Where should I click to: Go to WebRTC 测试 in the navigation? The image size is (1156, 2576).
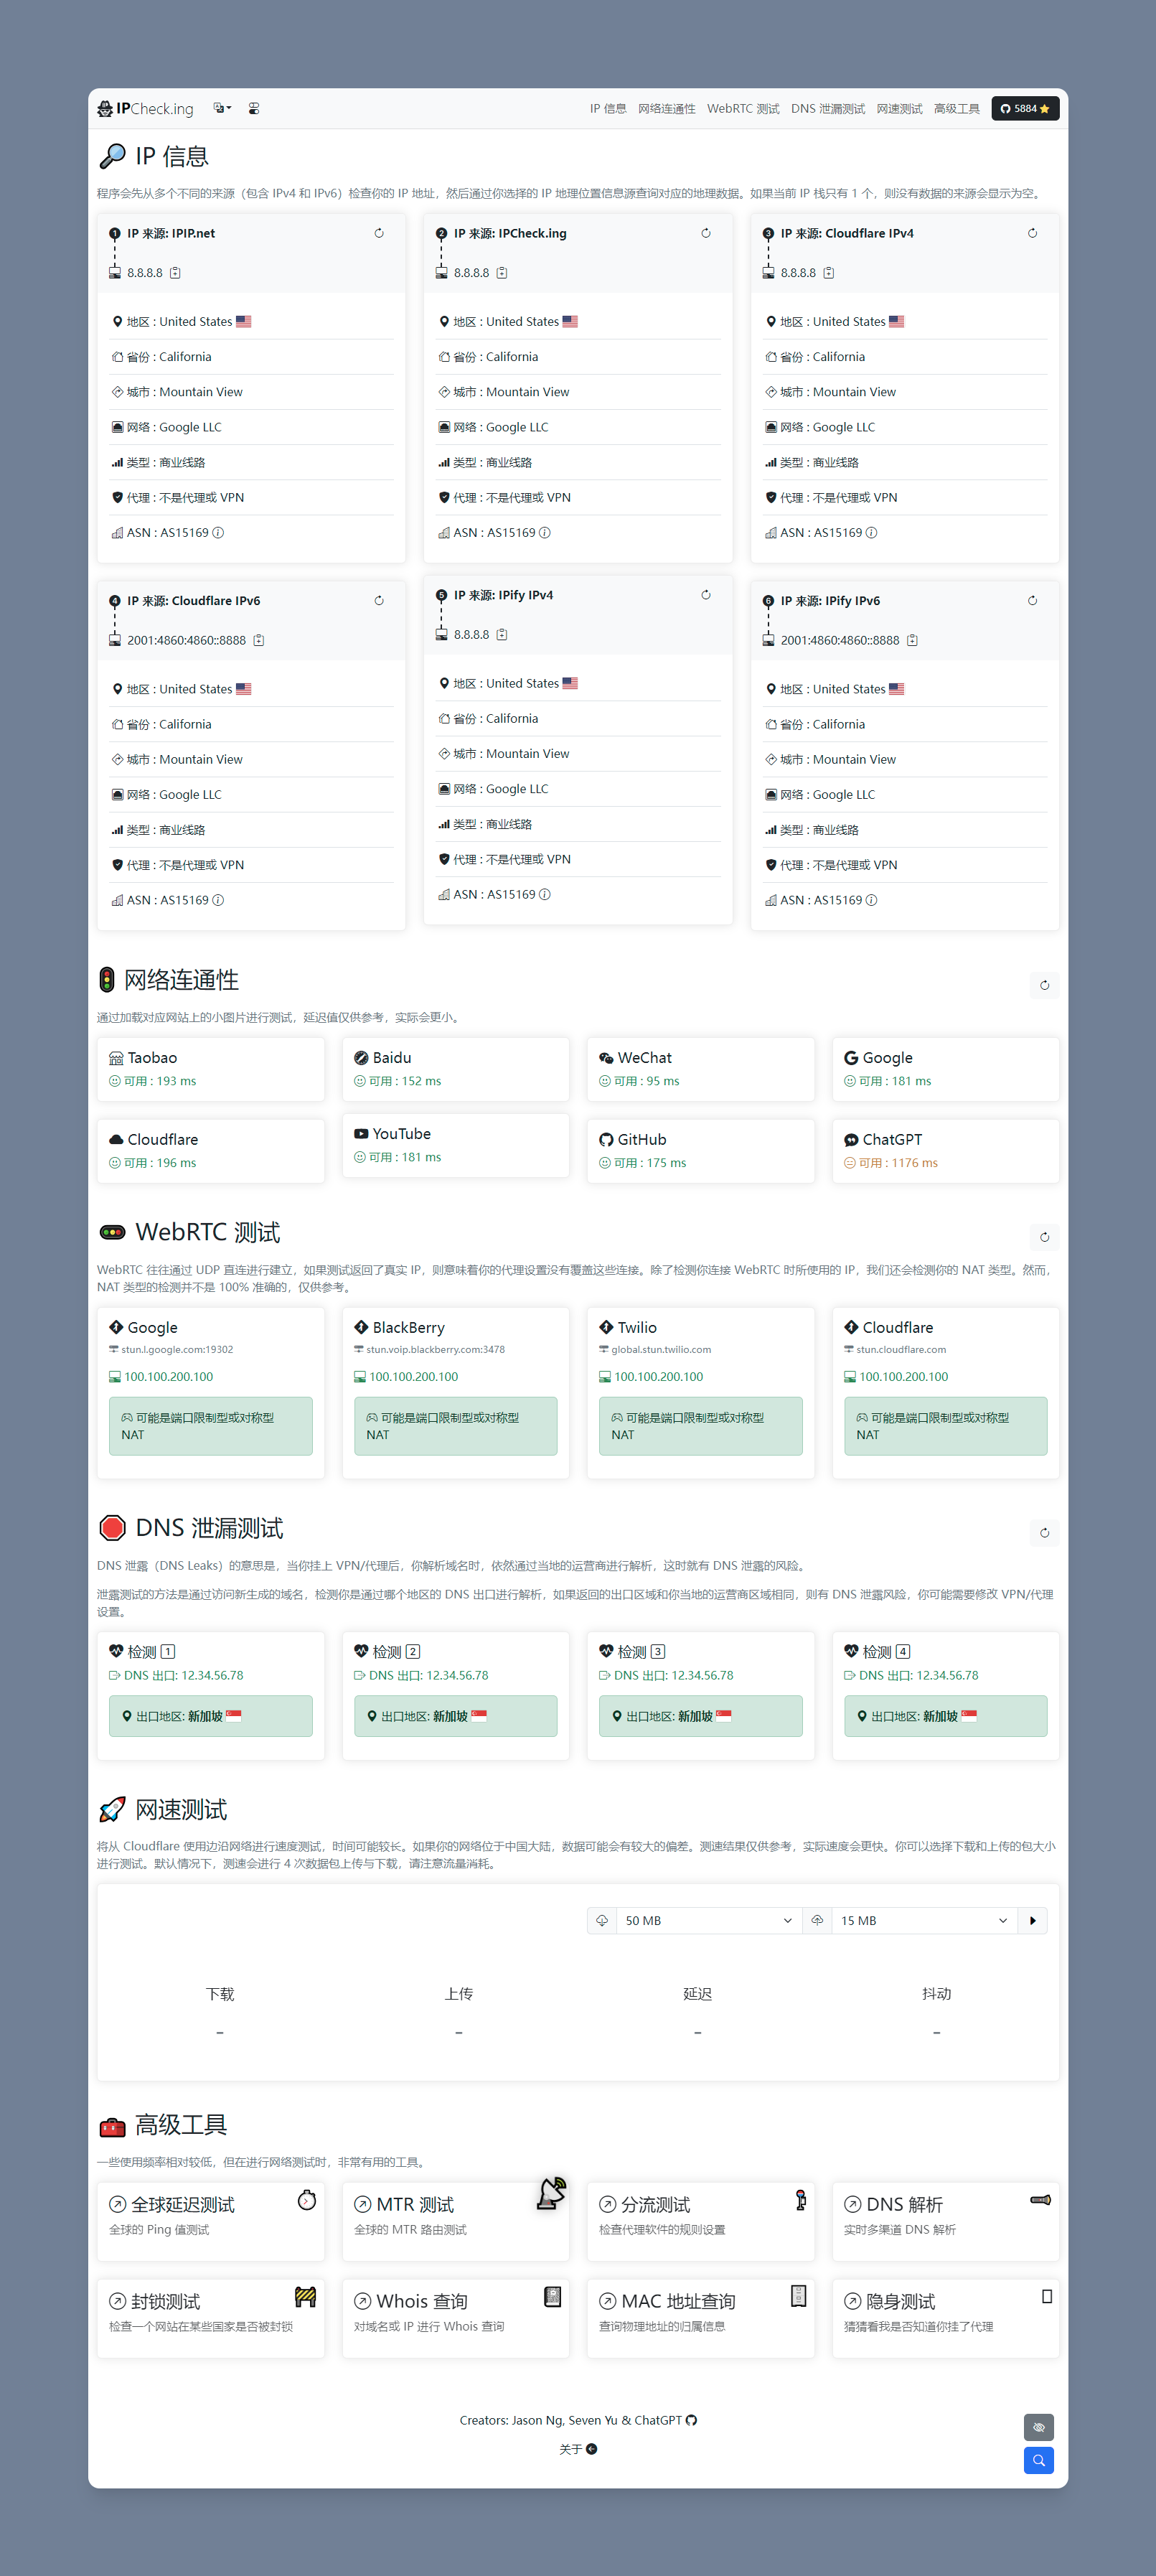click(x=743, y=109)
